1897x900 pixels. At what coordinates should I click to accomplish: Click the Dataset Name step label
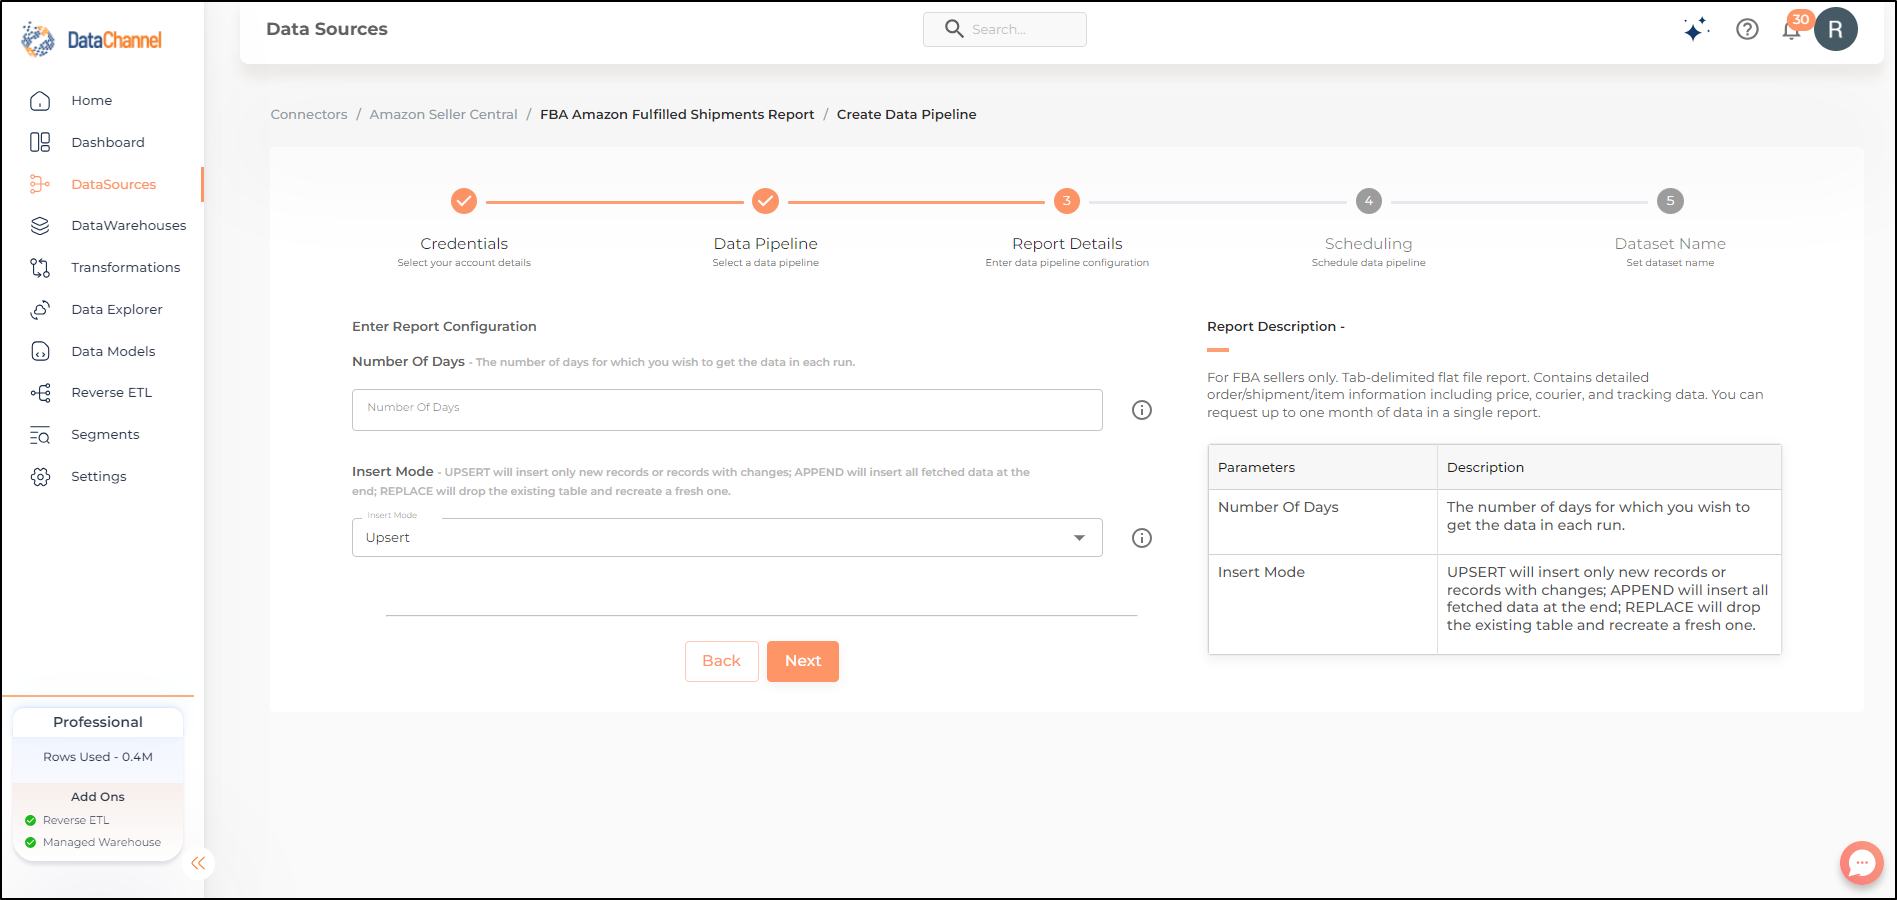pos(1670,244)
